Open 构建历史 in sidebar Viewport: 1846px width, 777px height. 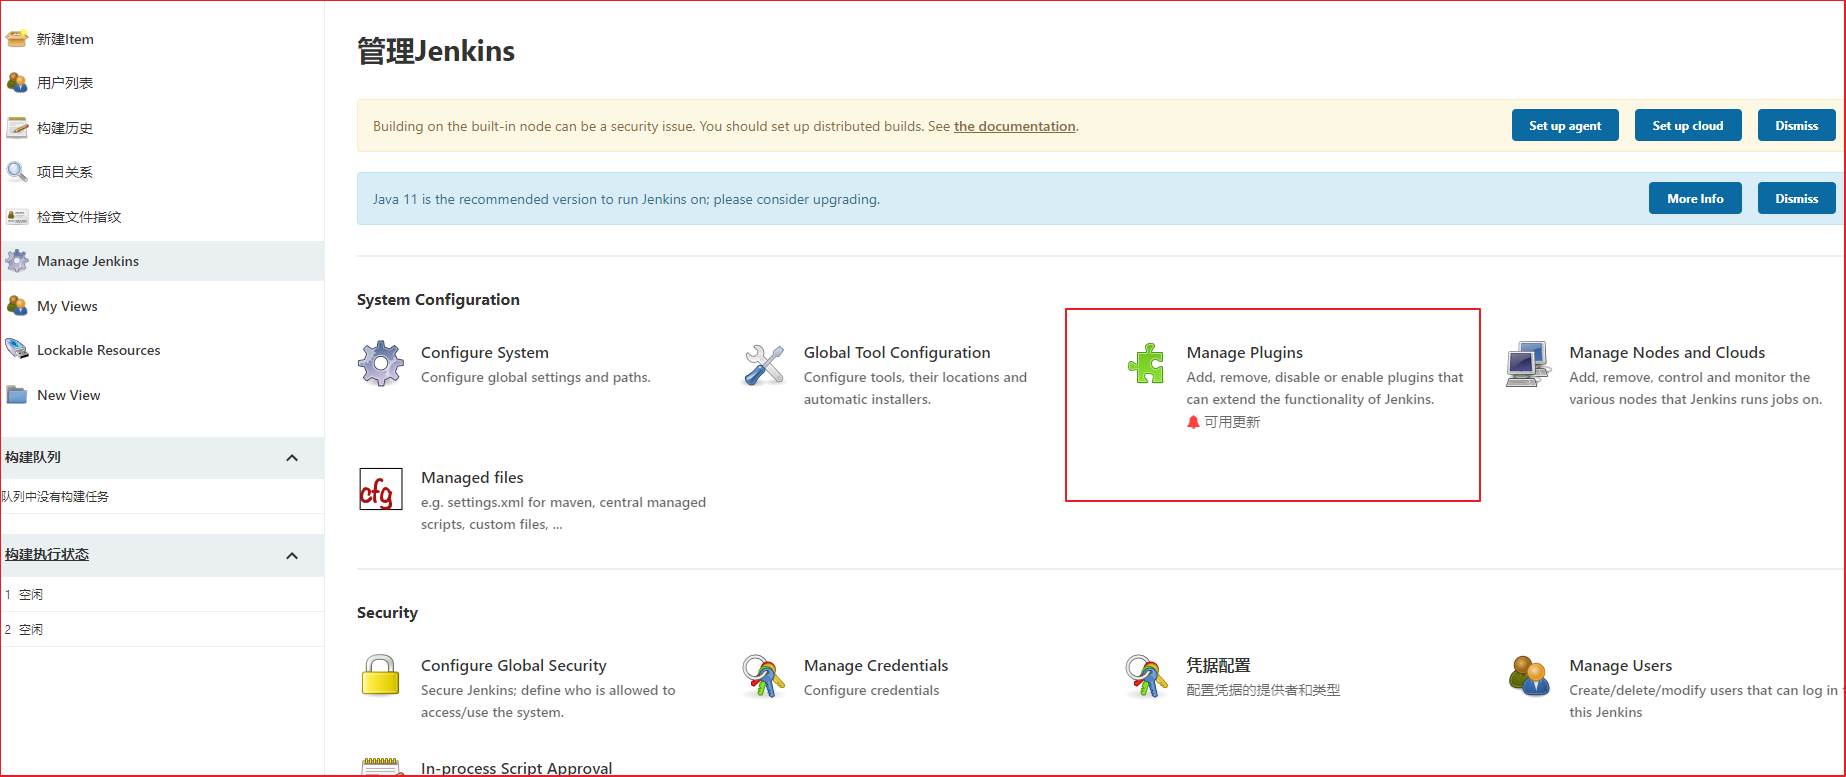point(65,128)
